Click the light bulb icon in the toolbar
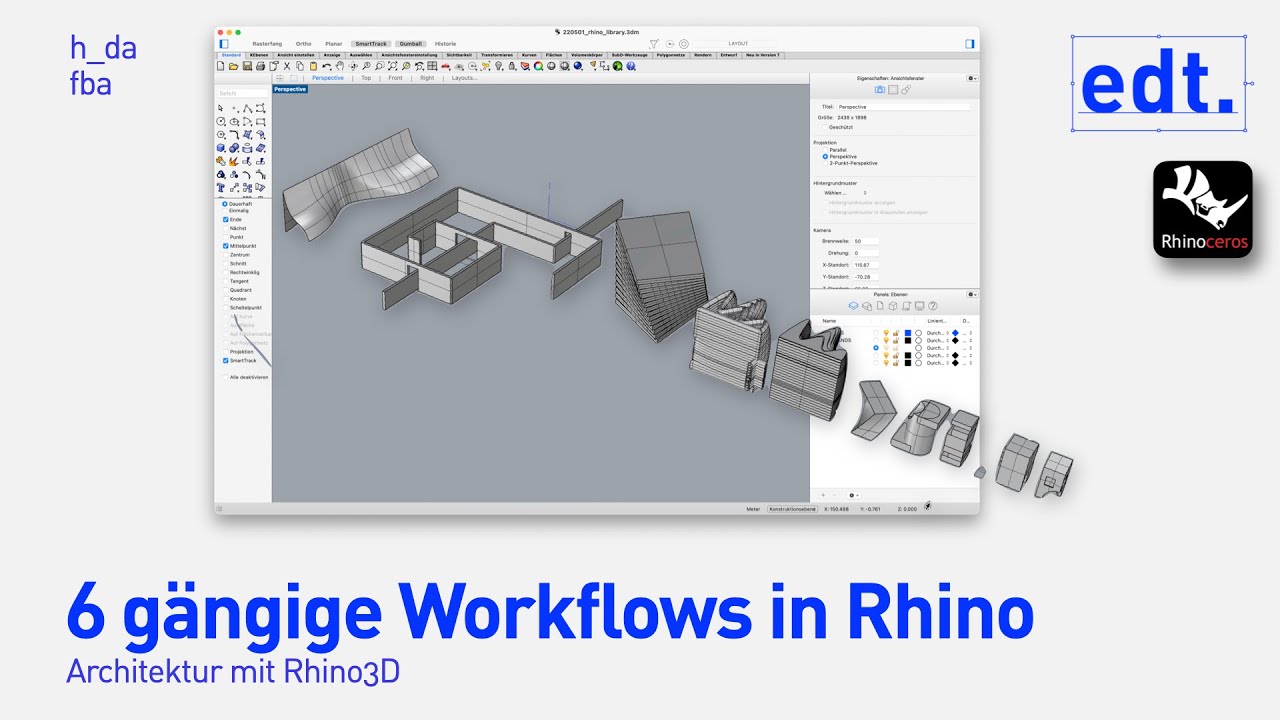Screen dimensions: 1280x720 pyautogui.click(x=498, y=66)
